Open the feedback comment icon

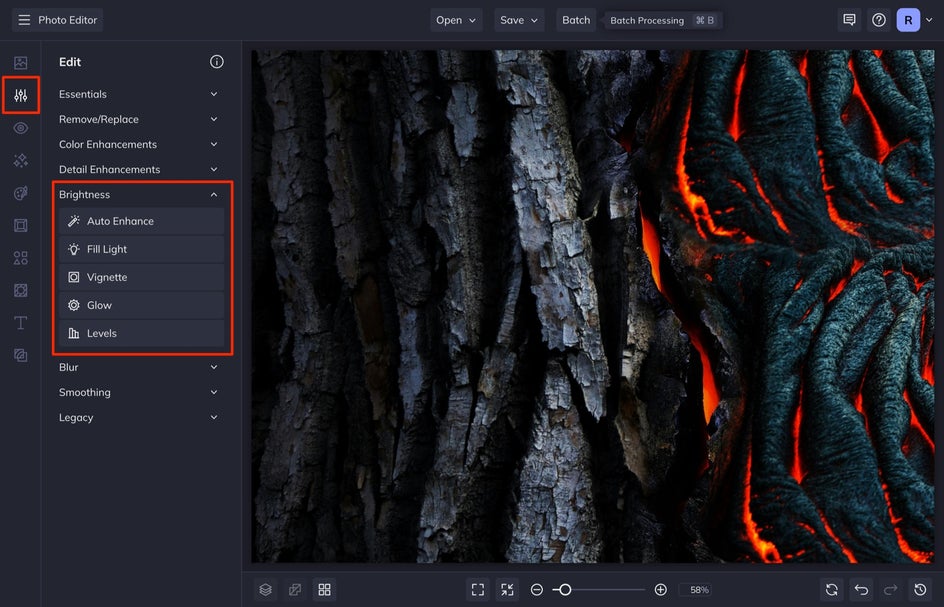849,20
